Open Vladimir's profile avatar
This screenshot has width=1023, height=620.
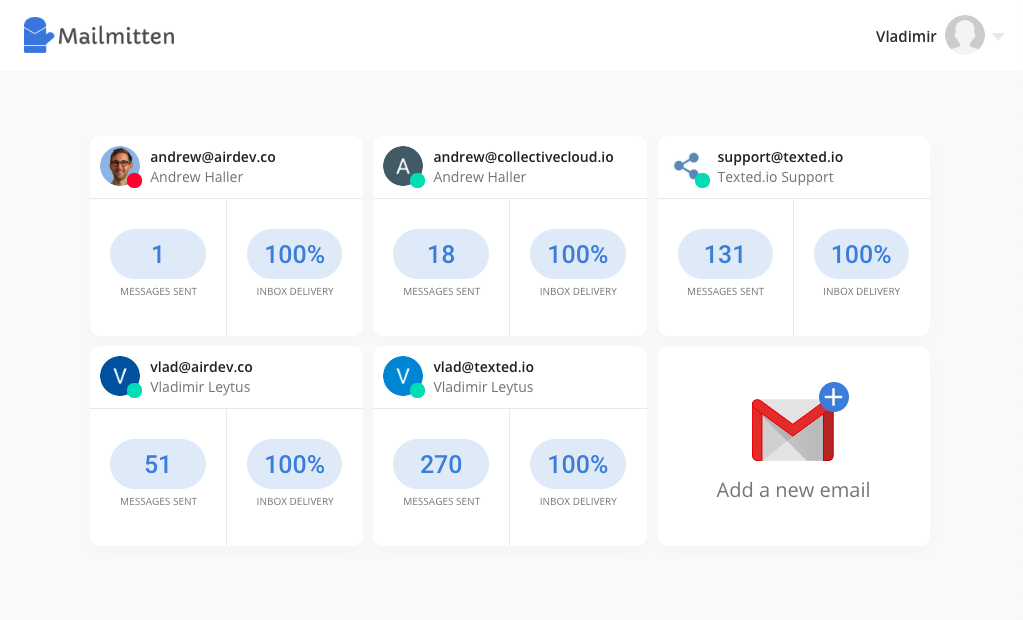pyautogui.click(x=964, y=35)
